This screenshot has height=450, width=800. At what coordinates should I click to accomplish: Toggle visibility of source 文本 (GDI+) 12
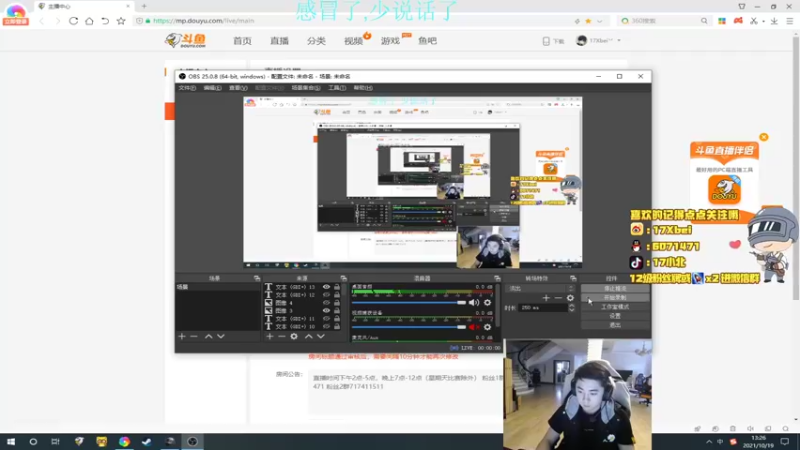pos(326,295)
